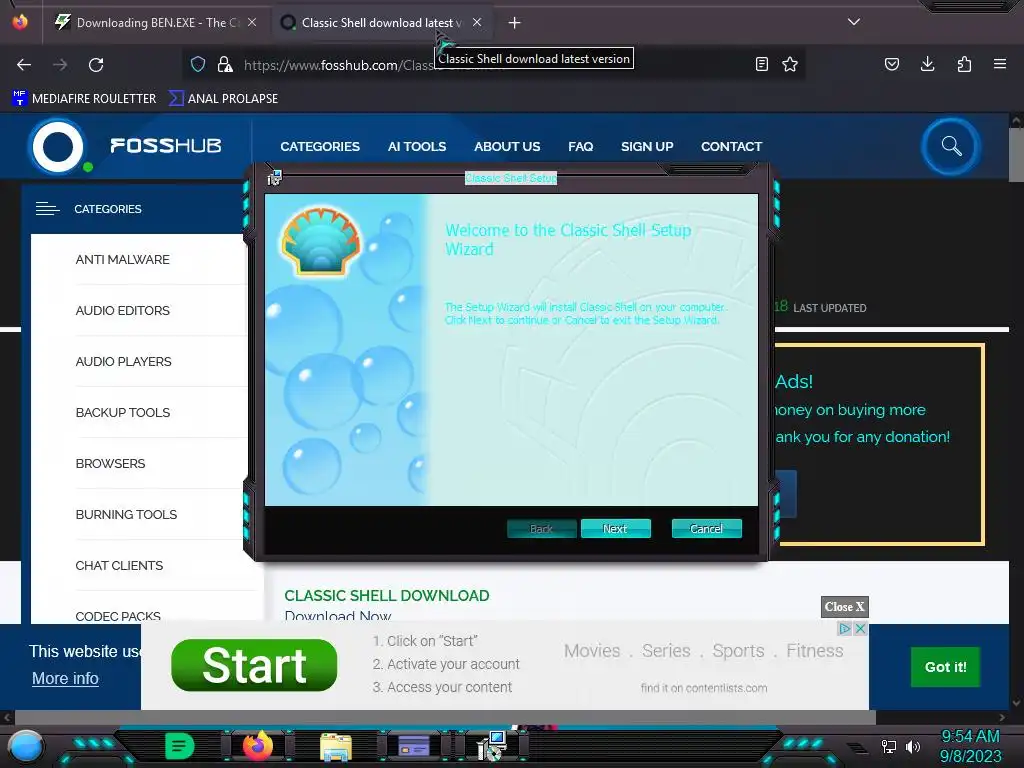Open the BACKUP TOOLS category
Image resolution: width=1024 pixels, height=768 pixels.
[x=123, y=412]
